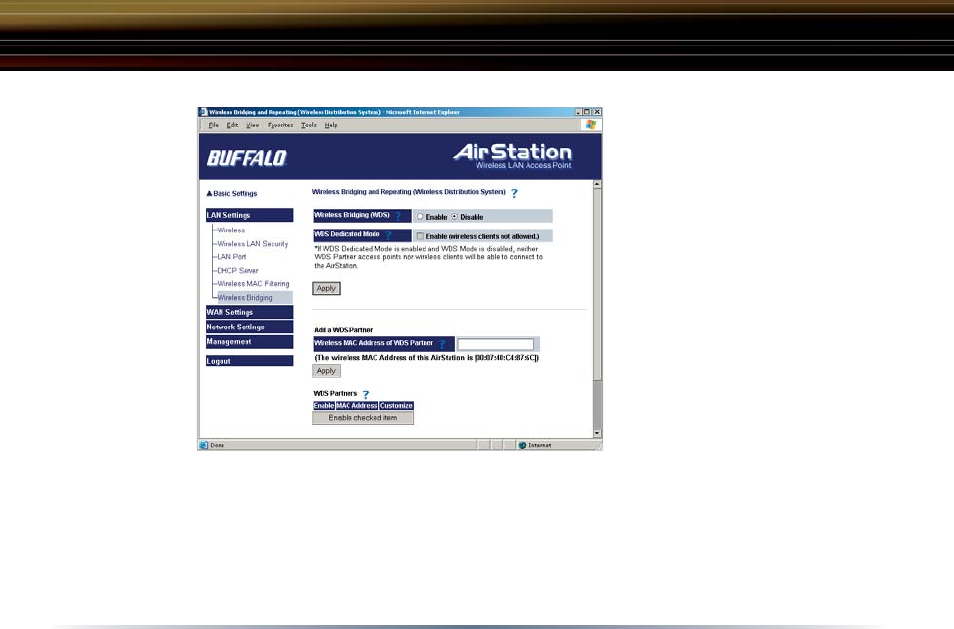The image size is (954, 629).
Task: Click the Done page icon in status bar
Action: click(x=204, y=445)
